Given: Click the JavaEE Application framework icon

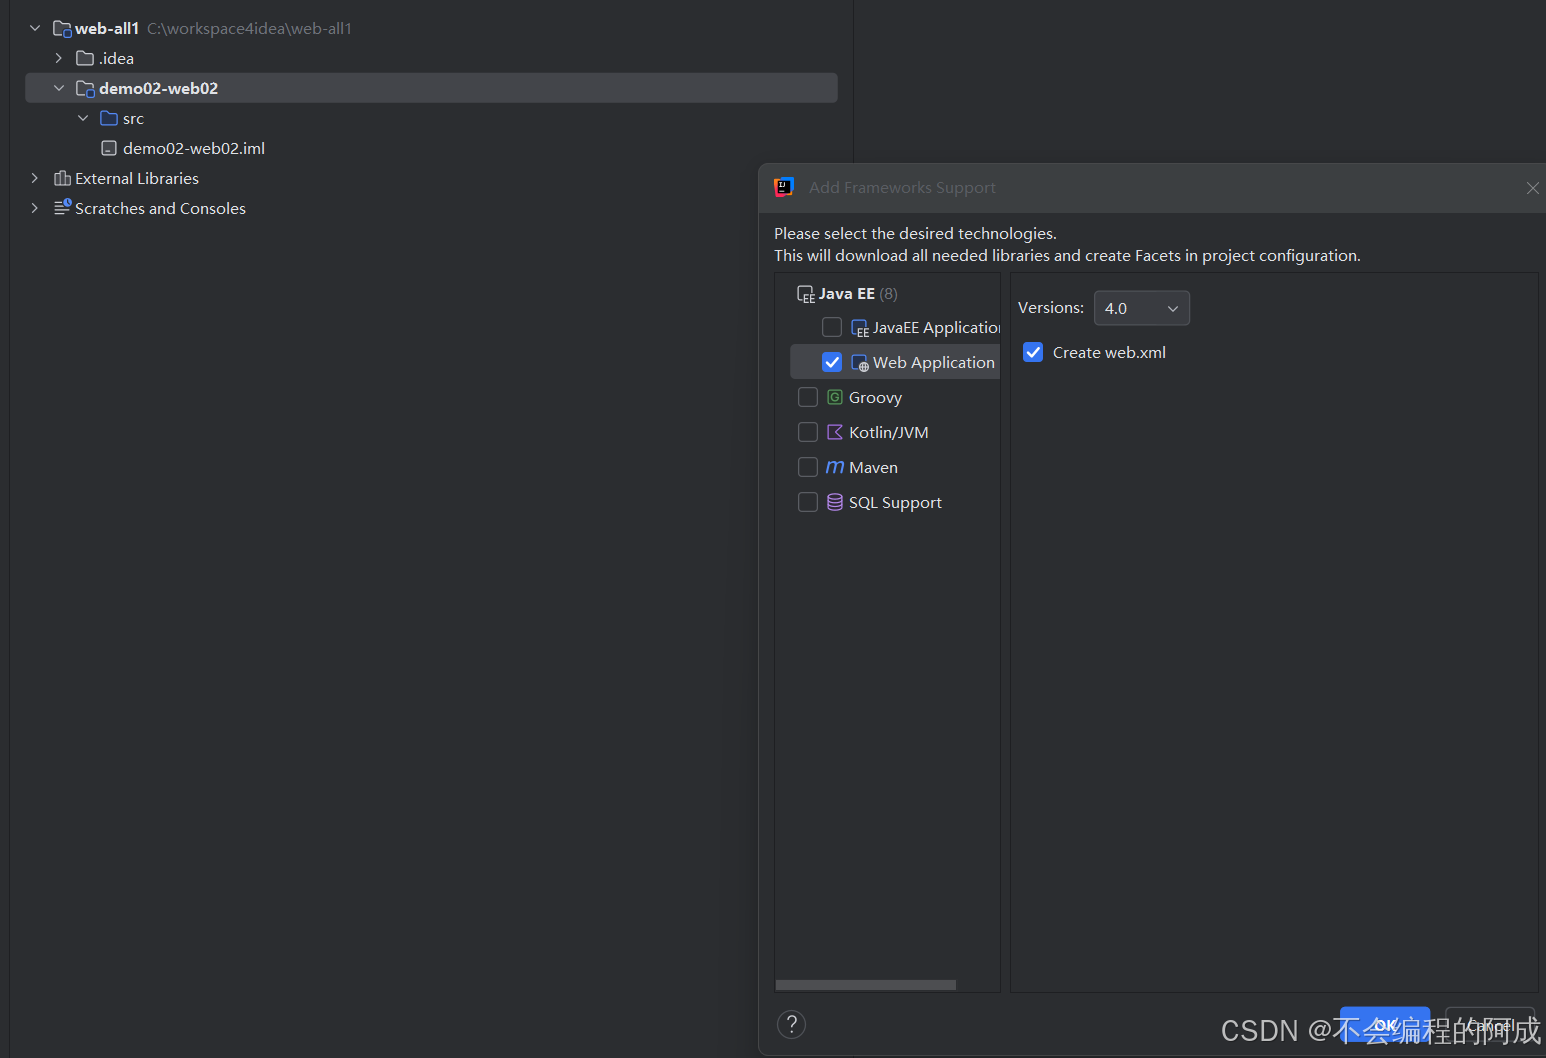Looking at the screenshot, I should pos(860,328).
